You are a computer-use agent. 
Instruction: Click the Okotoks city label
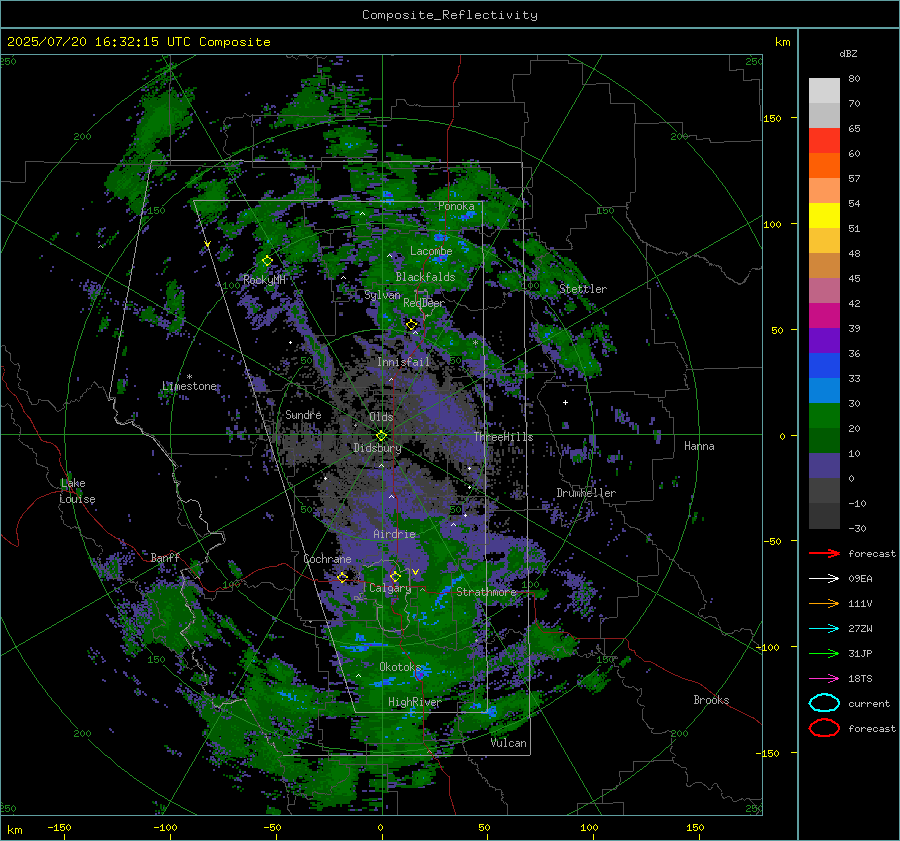coord(400,667)
